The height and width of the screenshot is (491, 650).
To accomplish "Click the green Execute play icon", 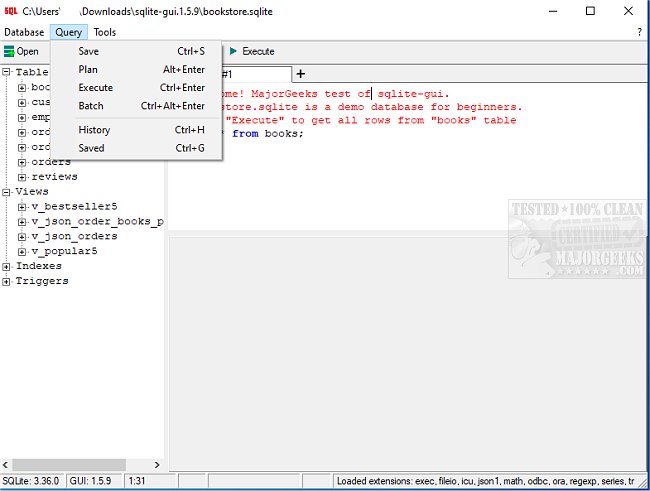I will (x=233, y=51).
